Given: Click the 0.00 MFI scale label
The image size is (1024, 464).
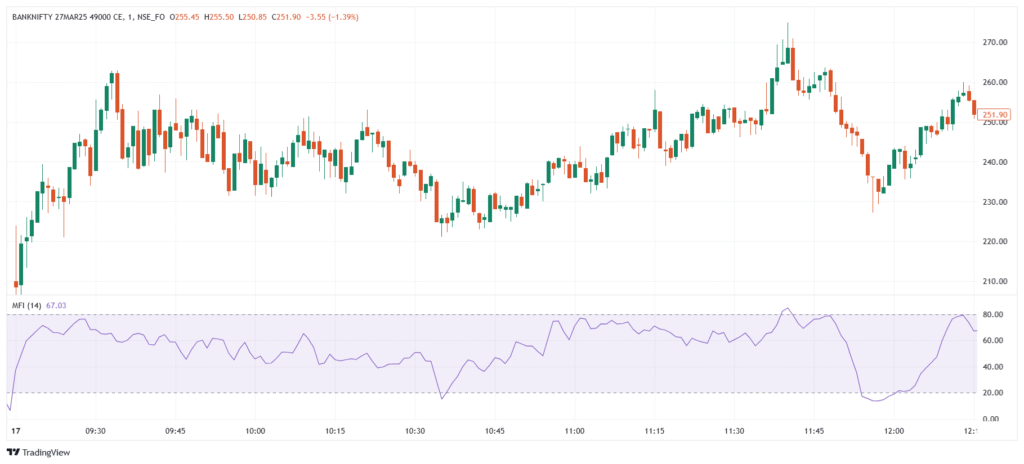Looking at the screenshot, I should (x=998, y=419).
